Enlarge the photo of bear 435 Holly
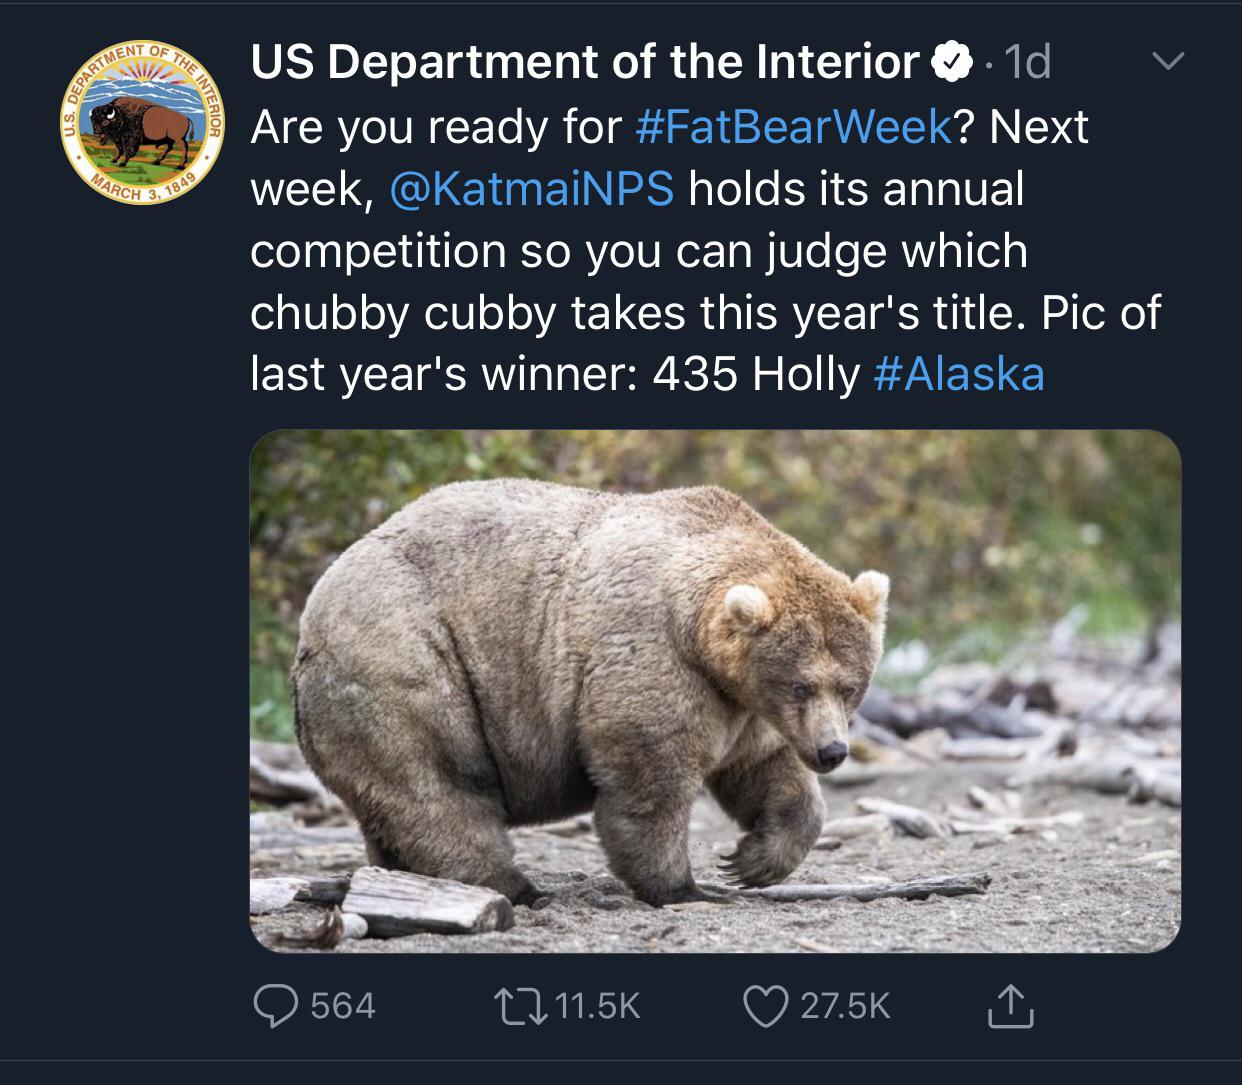Image resolution: width=1242 pixels, height=1085 pixels. pyautogui.click(x=715, y=690)
